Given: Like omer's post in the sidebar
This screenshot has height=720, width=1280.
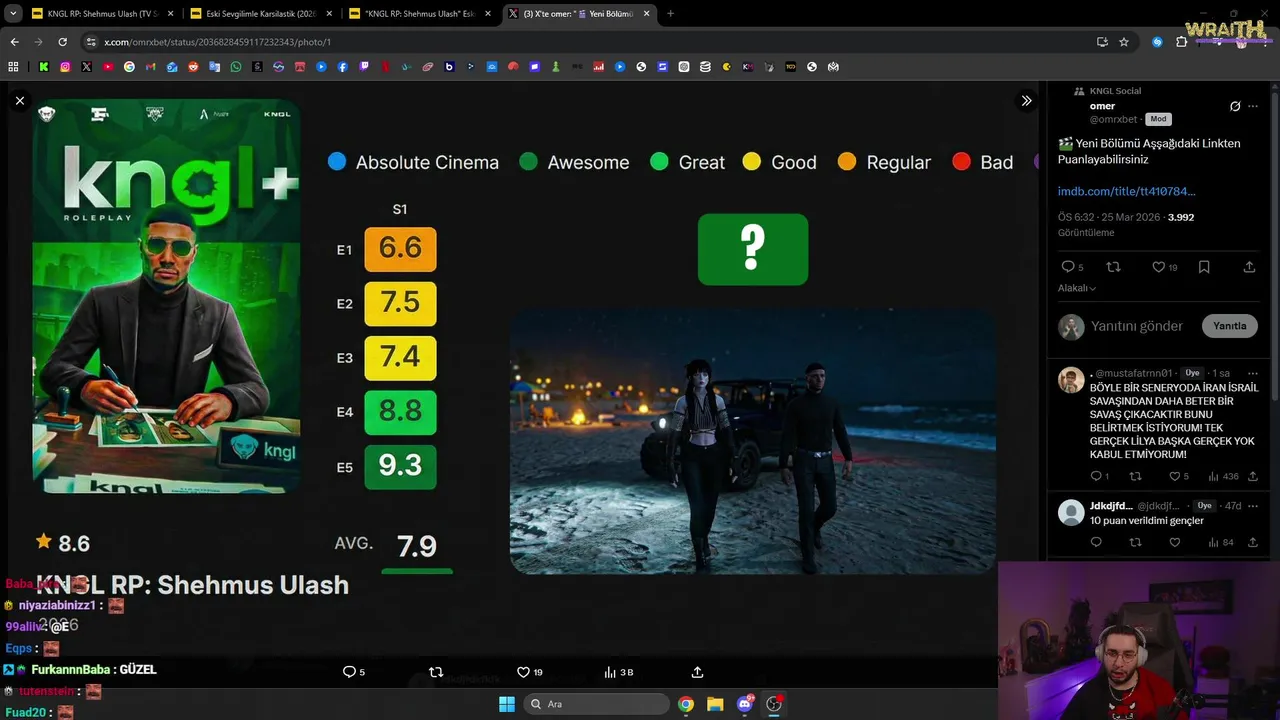Looking at the screenshot, I should (1158, 267).
